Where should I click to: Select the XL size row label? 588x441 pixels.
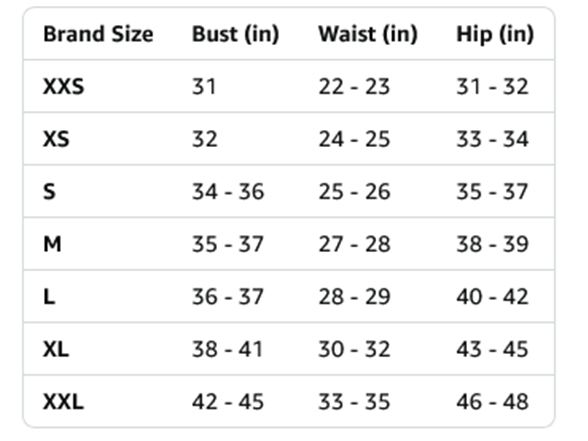pos(56,349)
